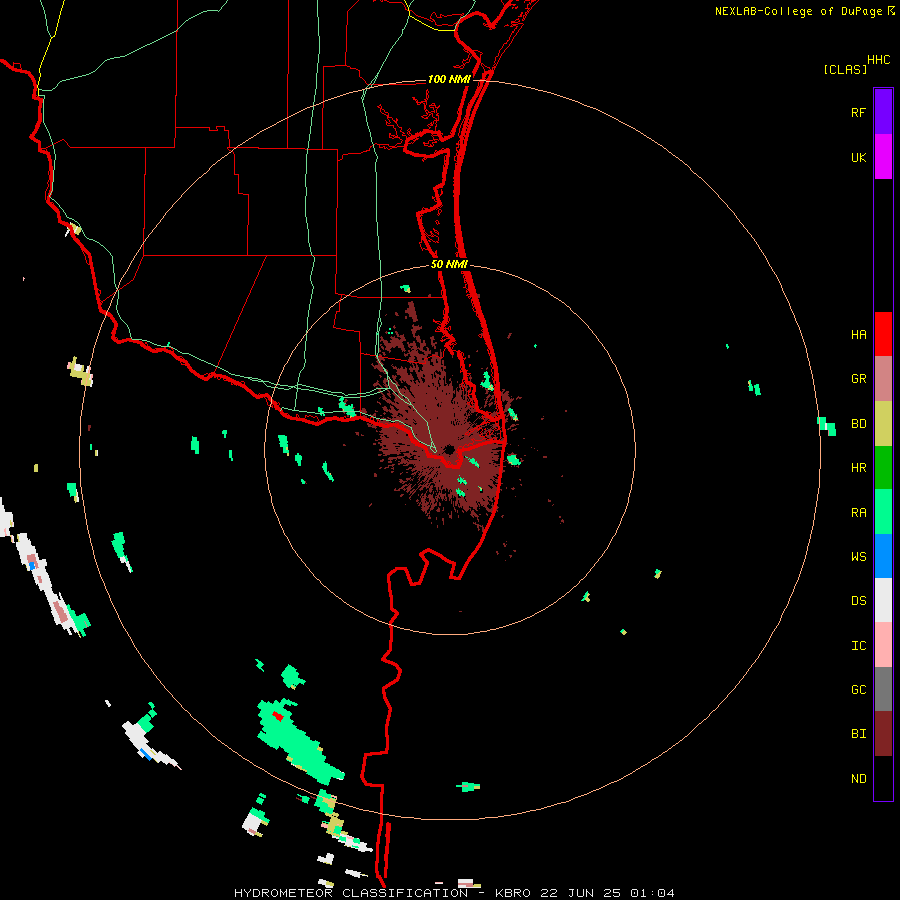Click the RA legend label

858,513
